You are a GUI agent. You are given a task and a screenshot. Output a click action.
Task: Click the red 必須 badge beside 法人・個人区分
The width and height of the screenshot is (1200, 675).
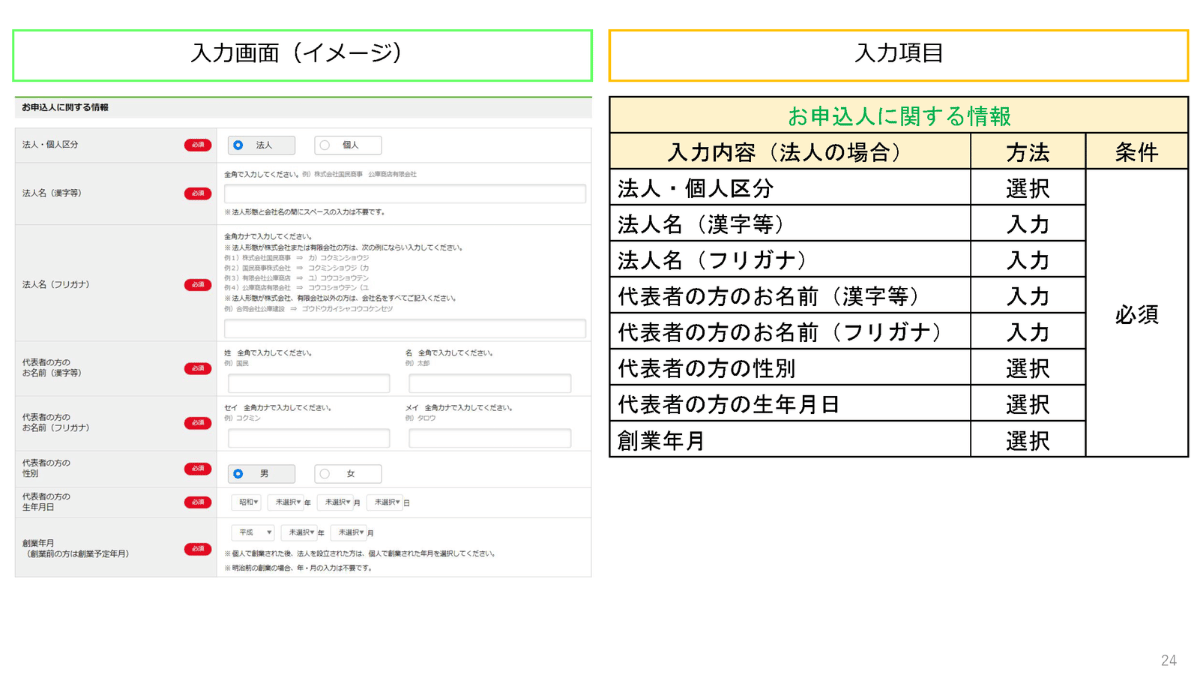click(x=198, y=145)
